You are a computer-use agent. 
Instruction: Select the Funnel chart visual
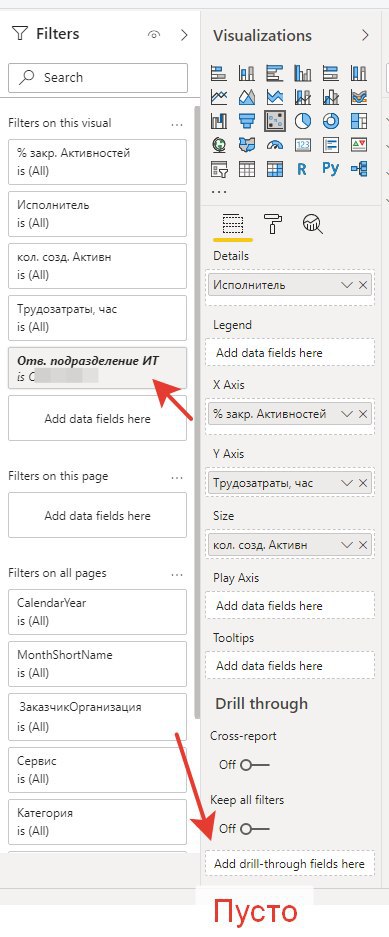247,121
